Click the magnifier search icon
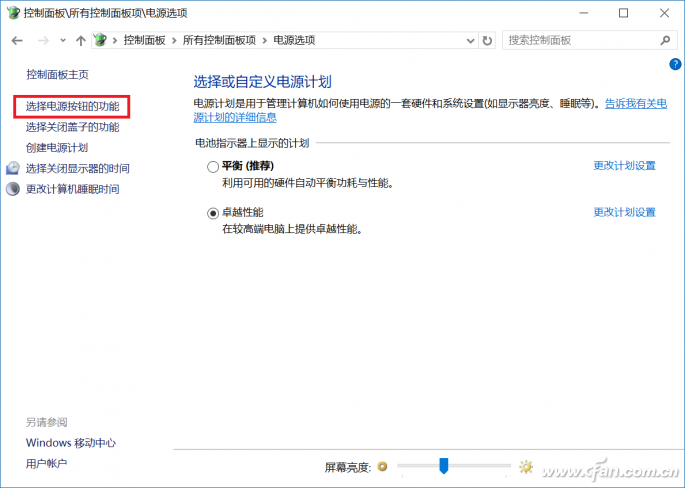The image size is (685, 488). (x=665, y=40)
